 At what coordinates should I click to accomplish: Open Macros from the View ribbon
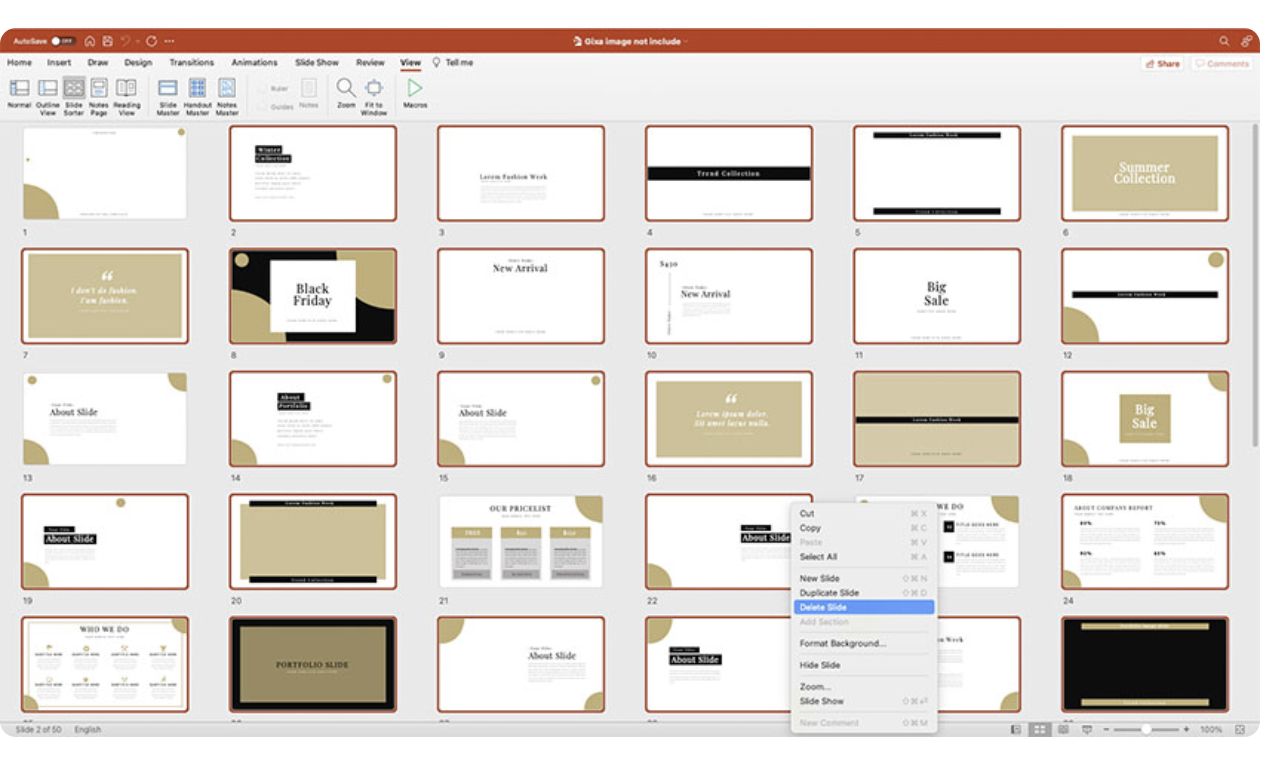[x=415, y=93]
